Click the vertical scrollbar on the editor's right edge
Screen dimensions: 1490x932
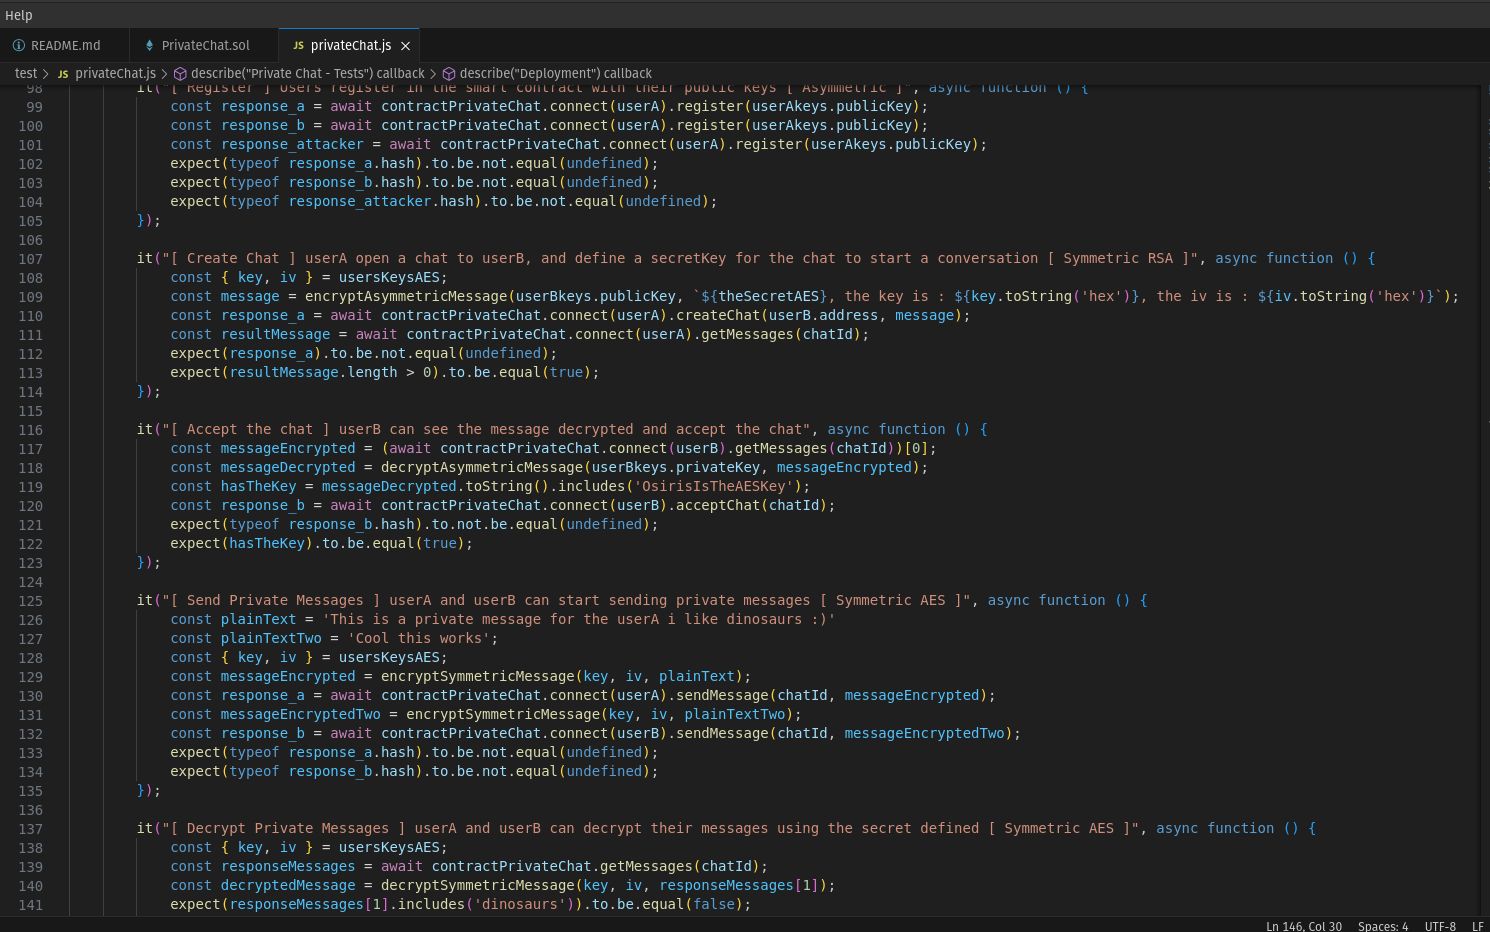point(1484,500)
